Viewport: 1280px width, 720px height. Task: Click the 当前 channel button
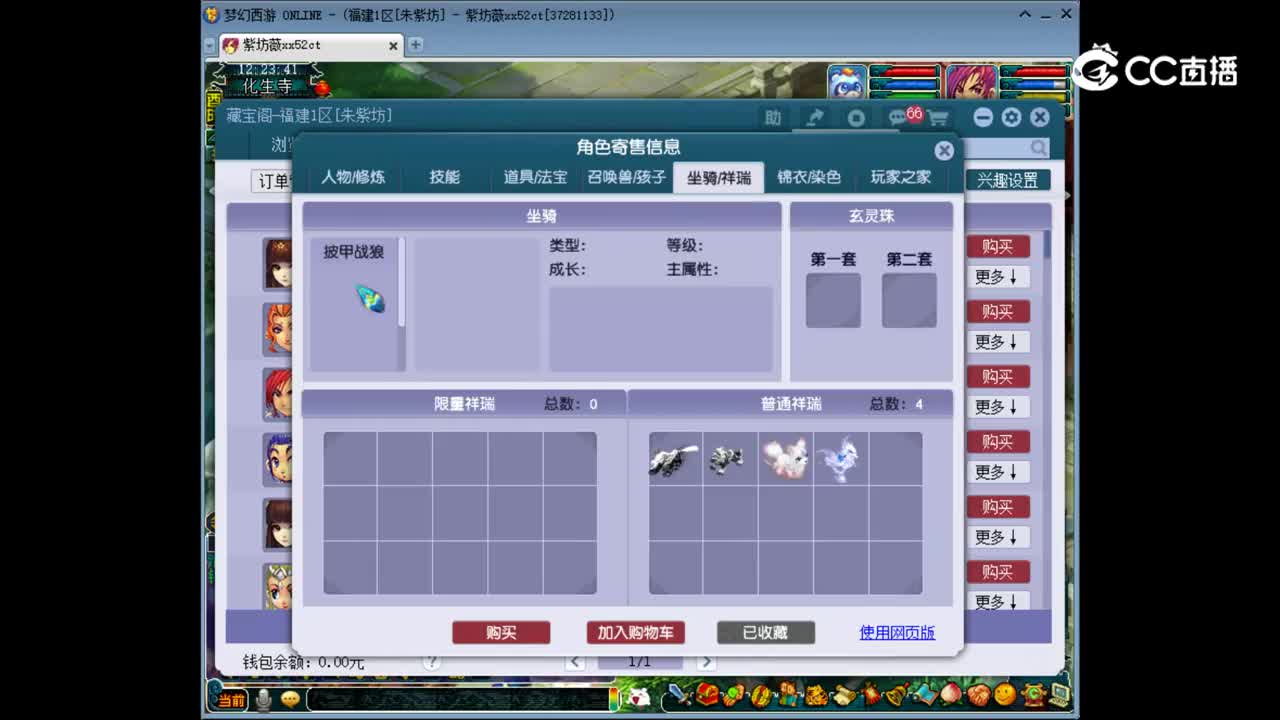[x=231, y=700]
